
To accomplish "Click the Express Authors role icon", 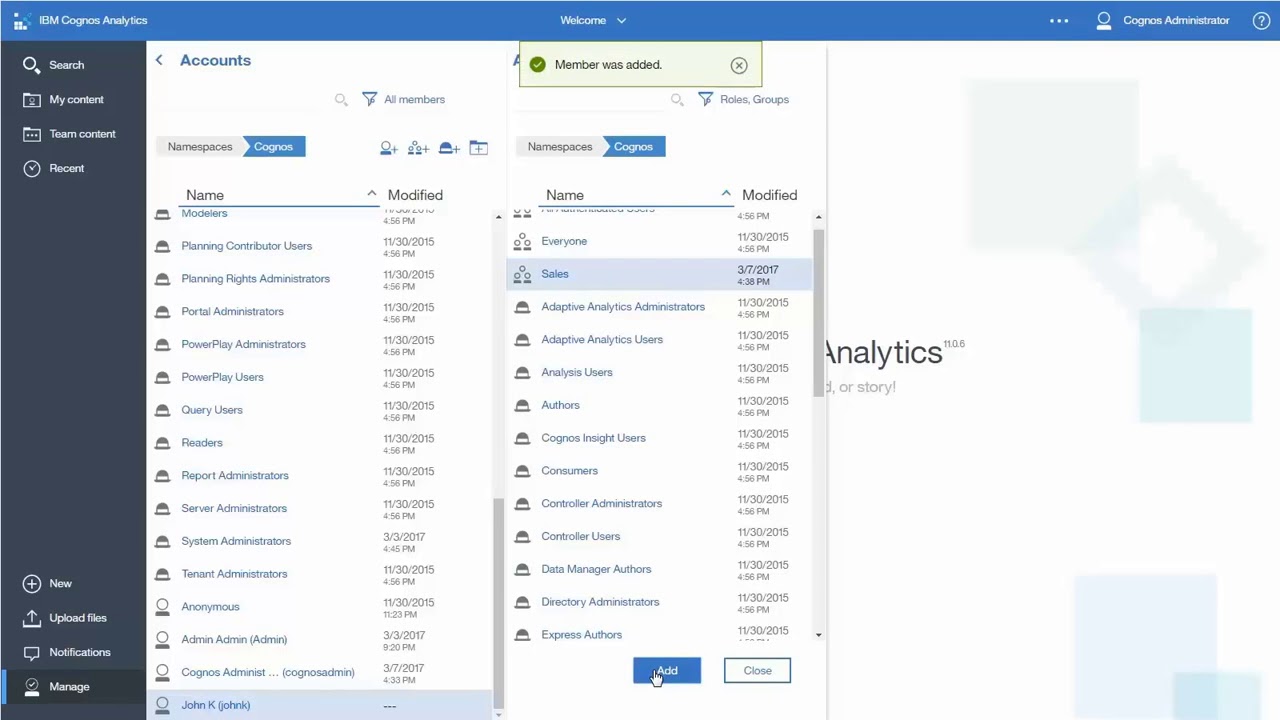I will point(522,635).
